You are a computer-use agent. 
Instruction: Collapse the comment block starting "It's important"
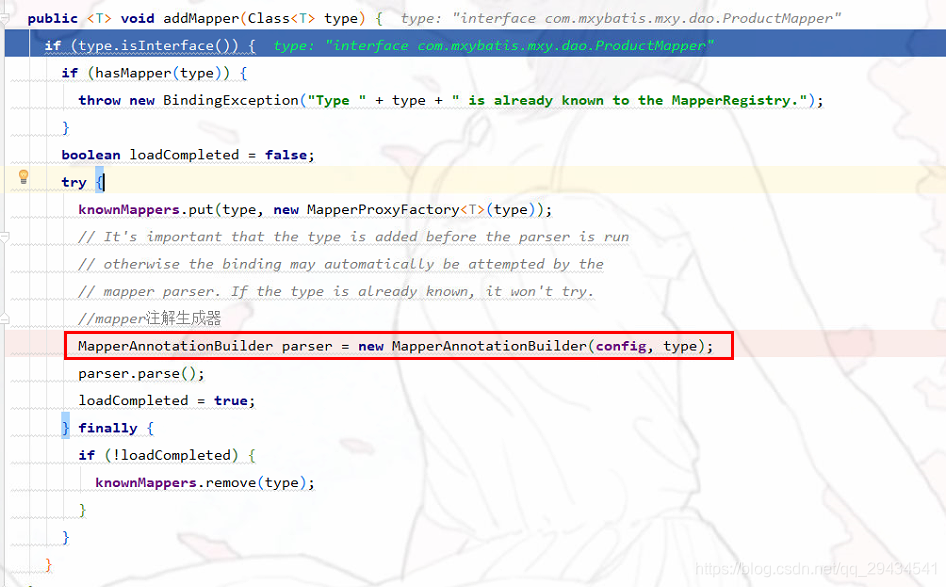tap(4, 237)
